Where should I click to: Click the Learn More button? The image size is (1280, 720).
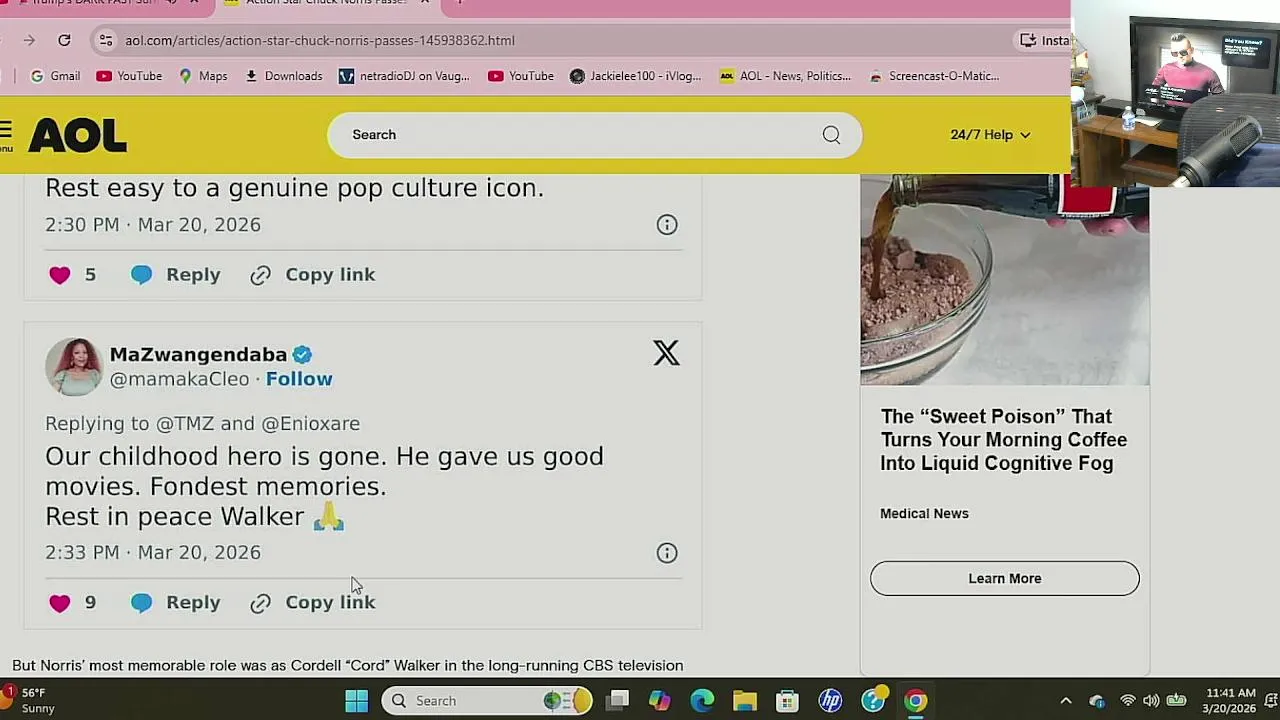(1005, 579)
